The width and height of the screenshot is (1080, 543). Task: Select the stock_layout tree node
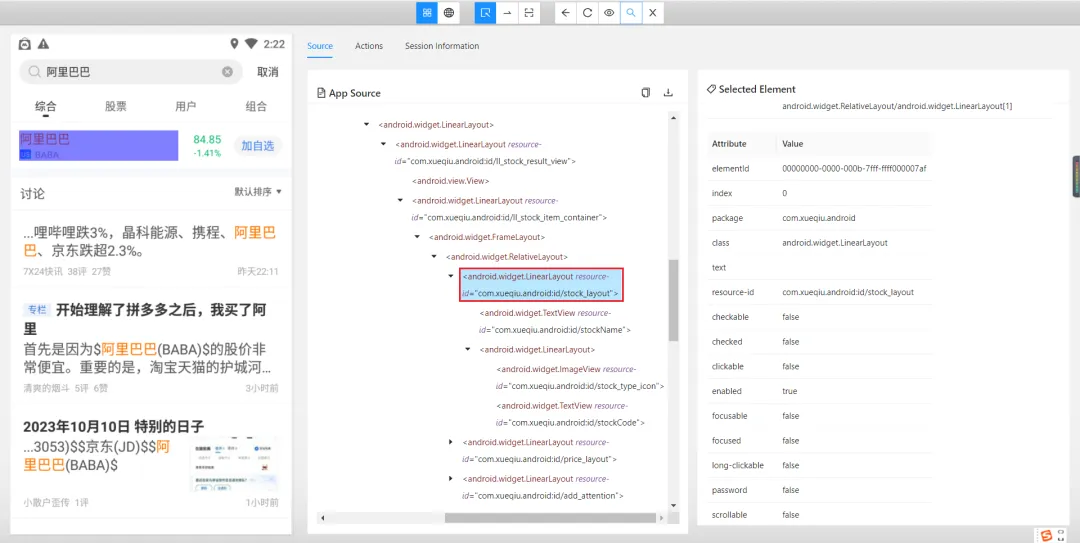pos(541,285)
